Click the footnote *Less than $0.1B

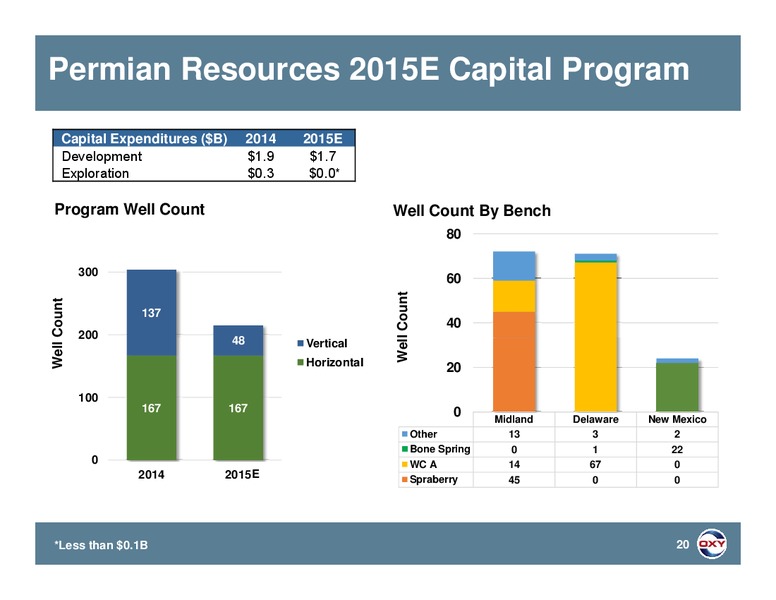(101, 545)
